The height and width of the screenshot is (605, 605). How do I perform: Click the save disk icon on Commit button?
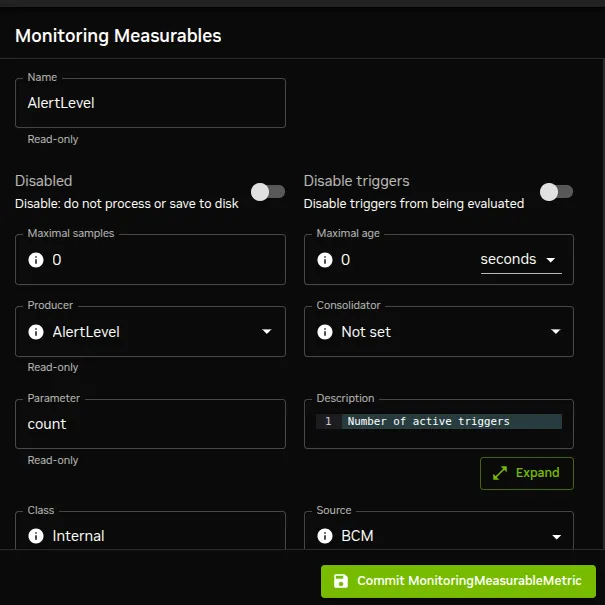click(x=340, y=581)
